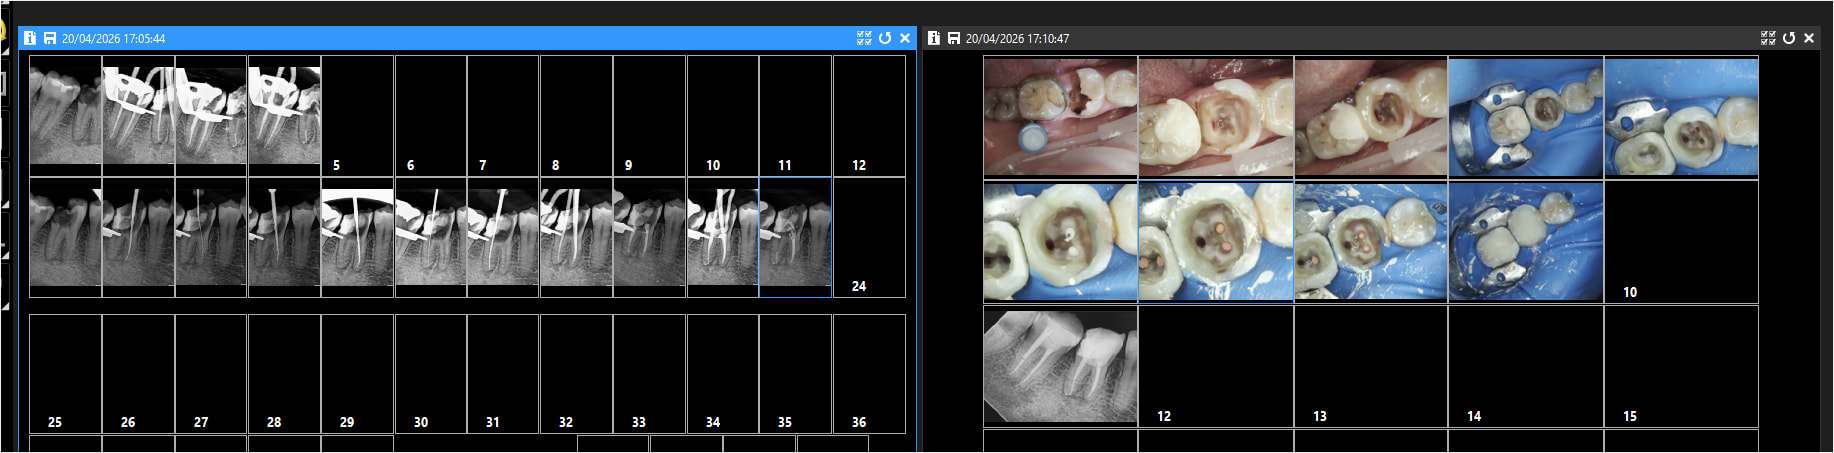Screen dimensions: 1834x453
Task: Select the empty slot numbered 12 in left panel
Action: [869, 115]
